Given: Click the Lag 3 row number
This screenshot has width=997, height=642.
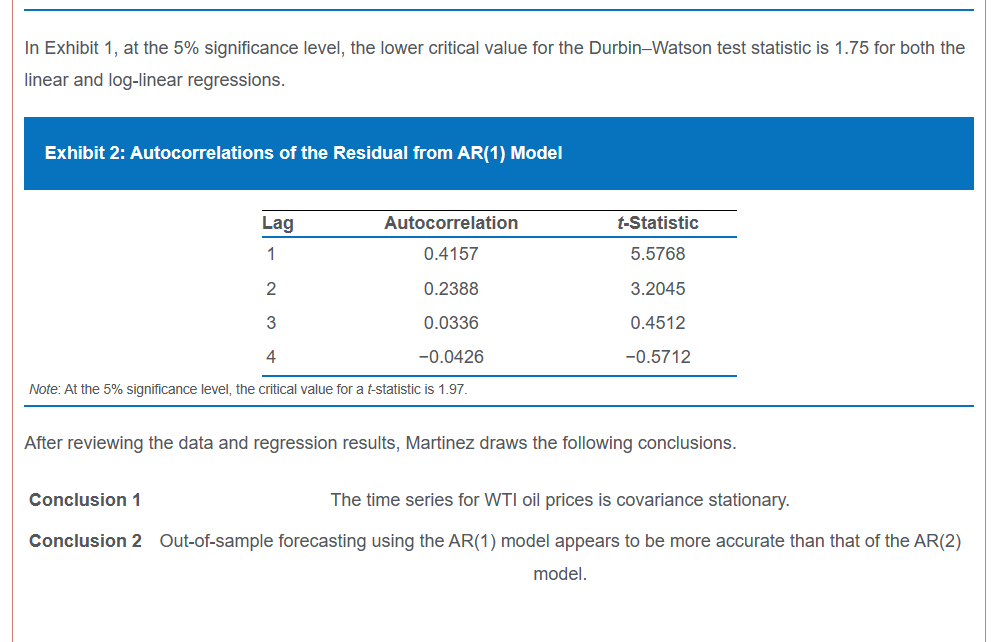Looking at the screenshot, I should click(x=269, y=323).
